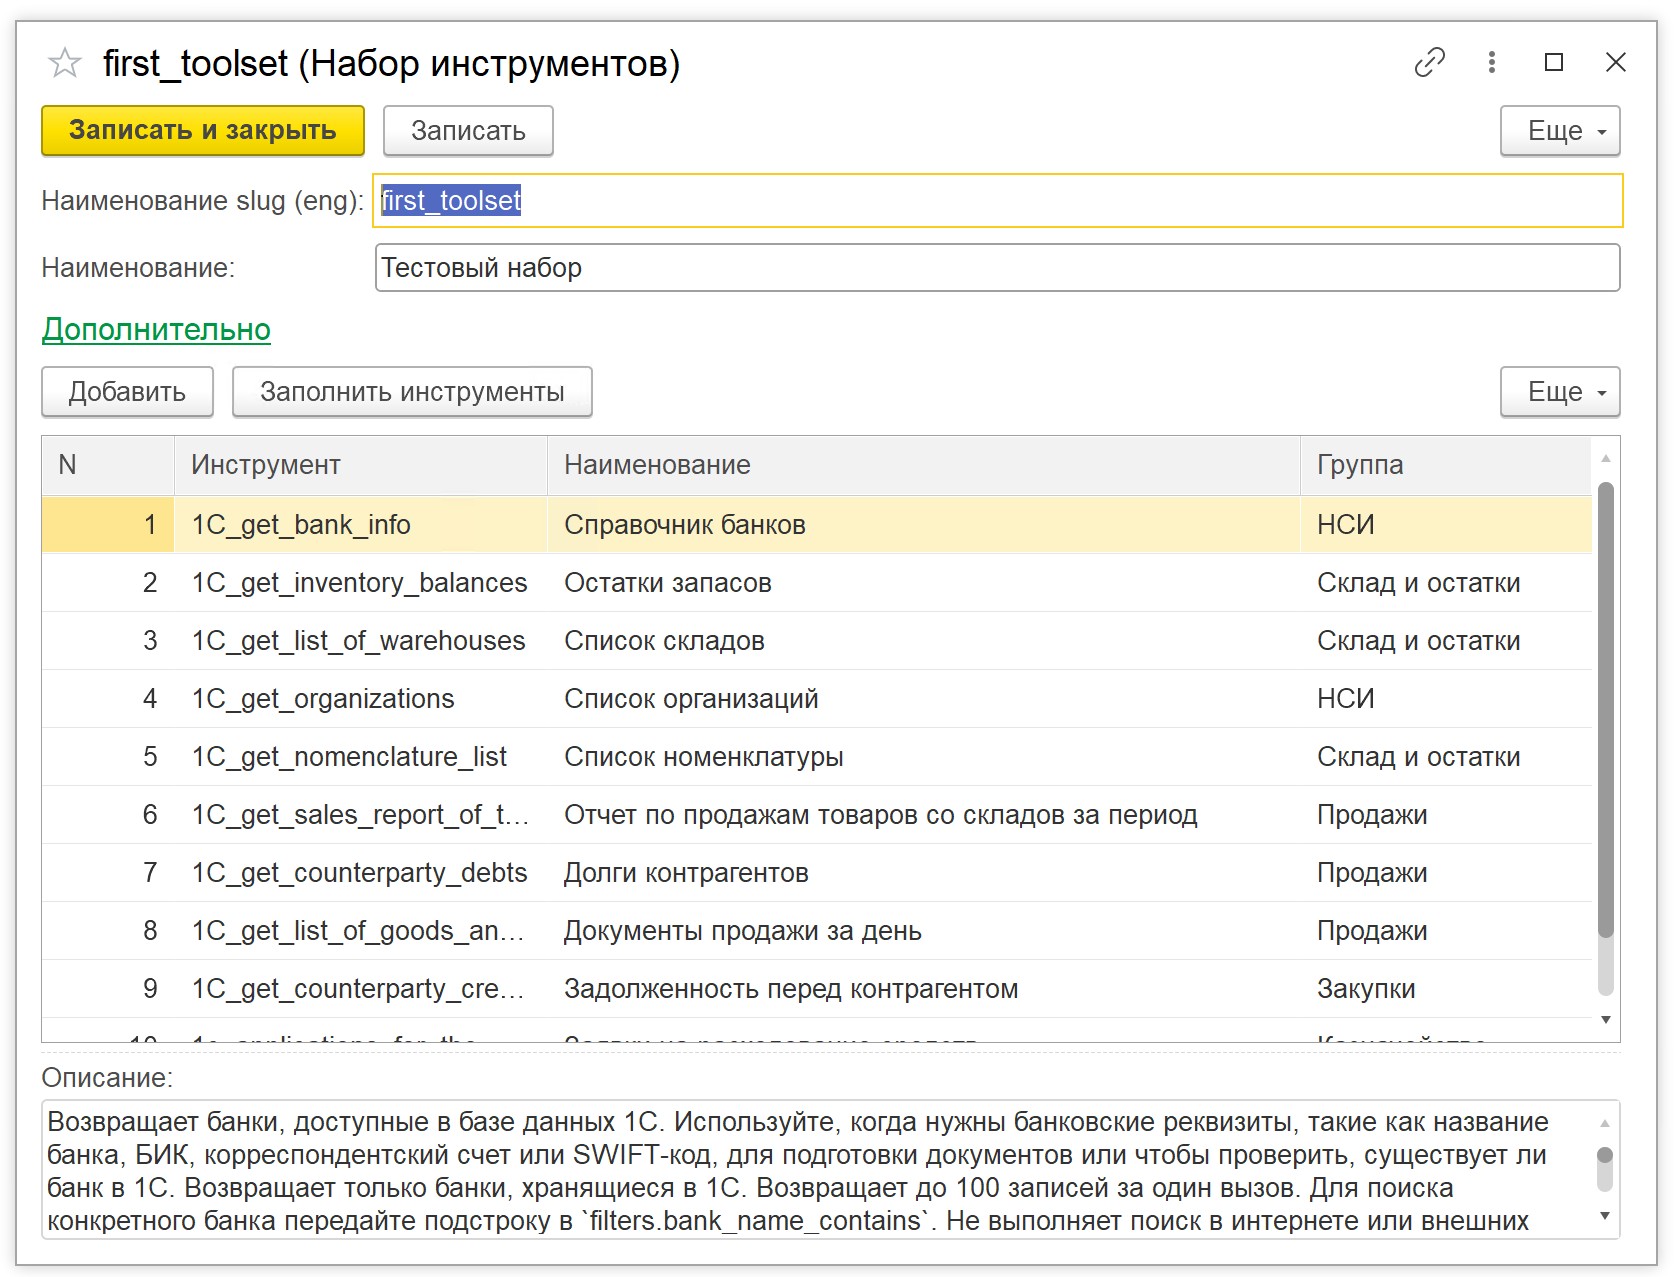Viewport: 1679px width, 1277px height.
Task: Select the '1C_get_bank_info' cell
Action: 361,525
